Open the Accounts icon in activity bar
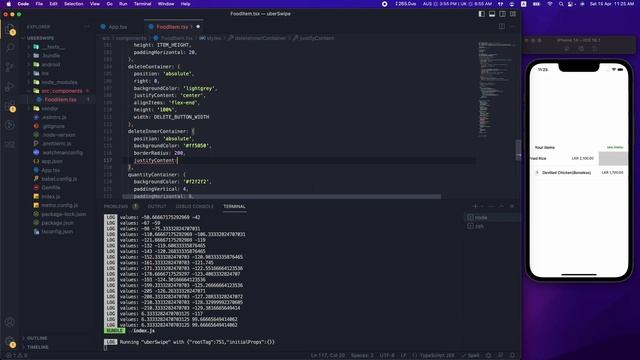Screen dimensions: 640x360 [10, 322]
